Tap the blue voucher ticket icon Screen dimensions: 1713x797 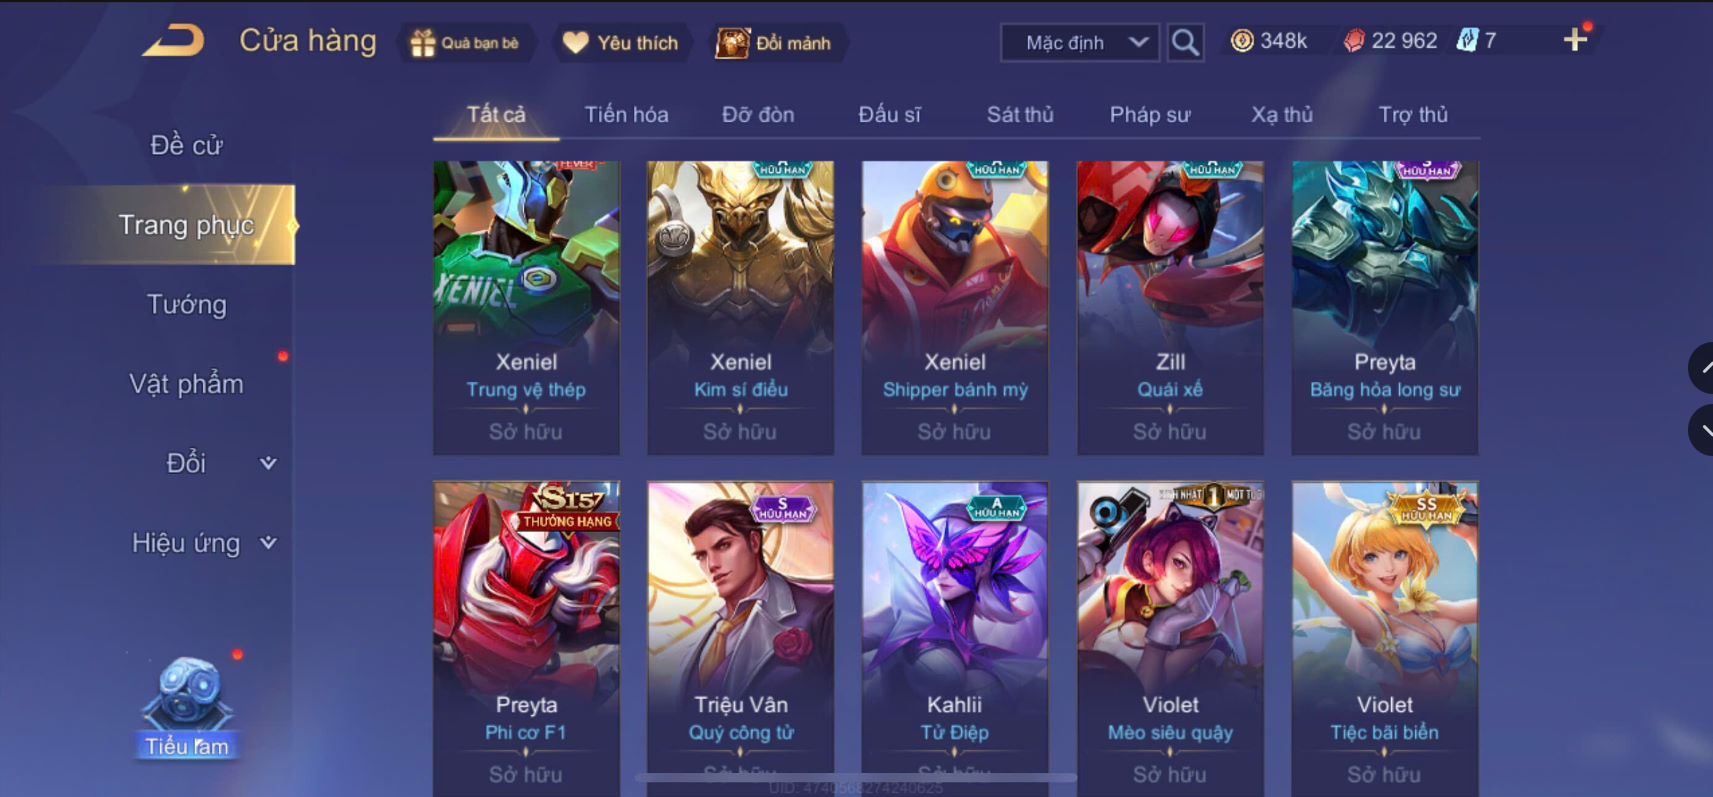coord(1467,41)
